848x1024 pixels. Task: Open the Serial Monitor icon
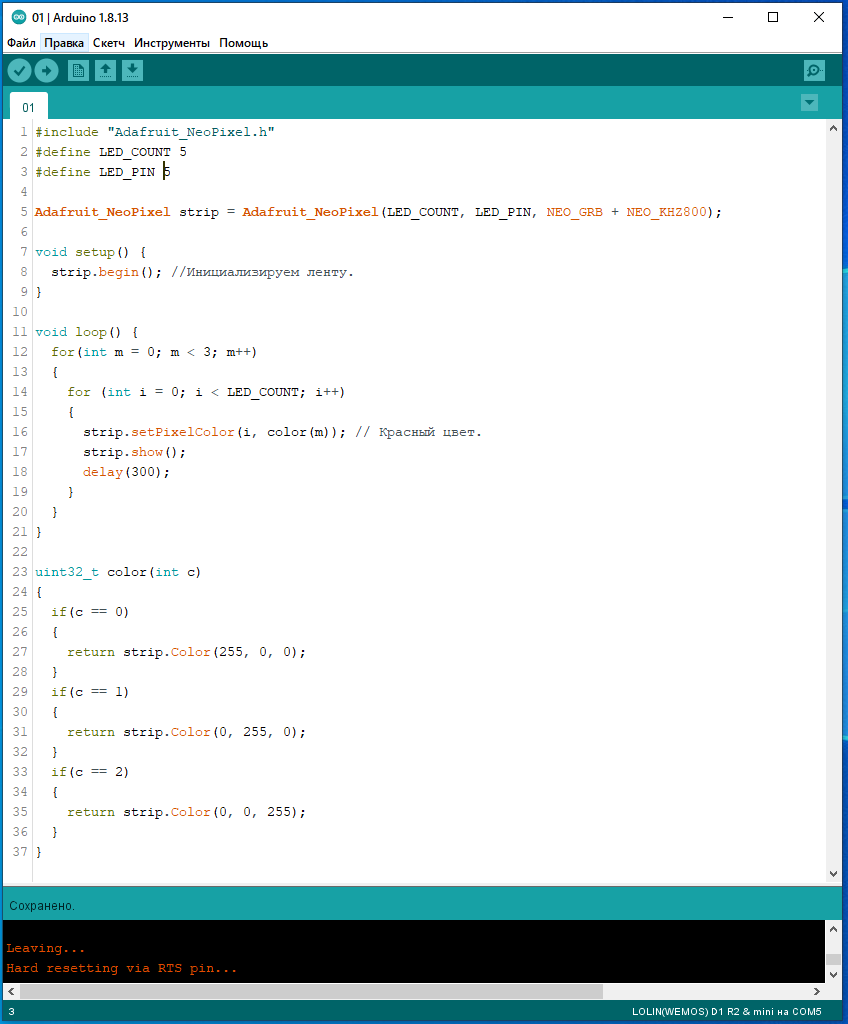[x=814, y=70]
